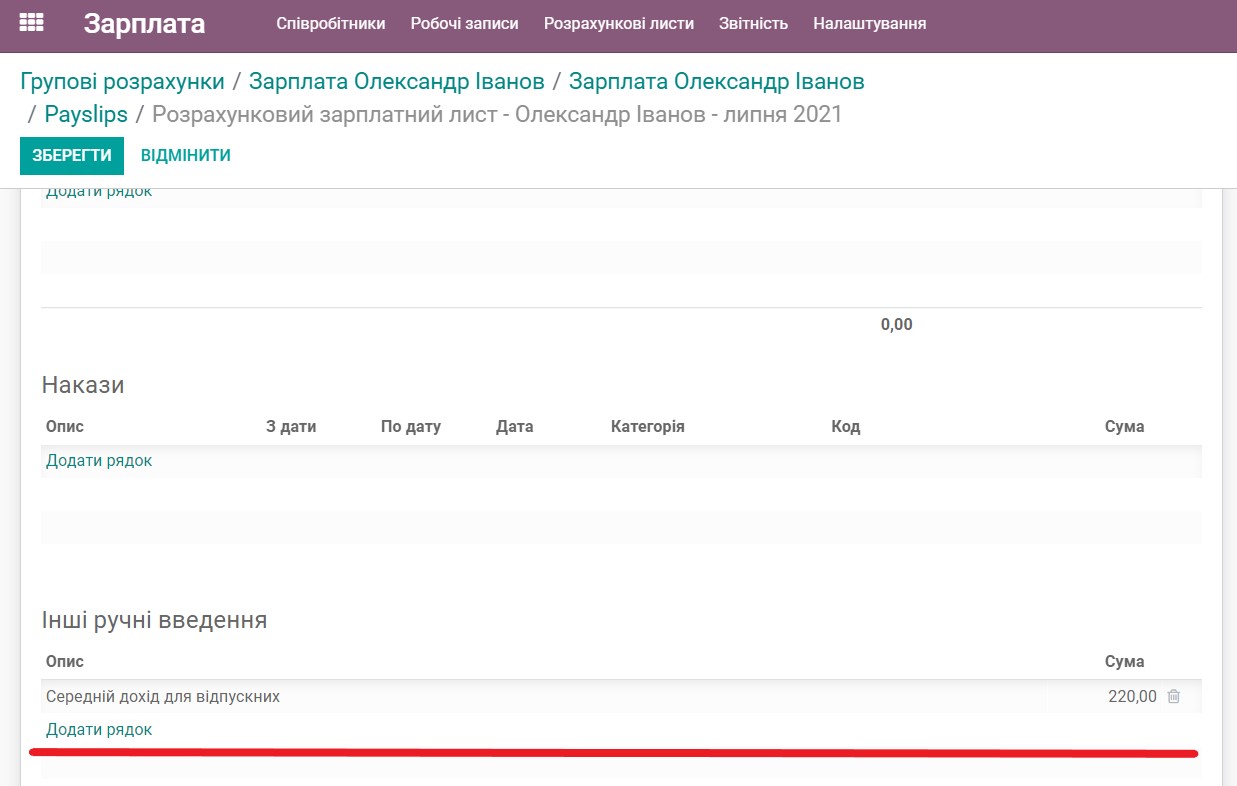Click the Сума column header
The height and width of the screenshot is (786, 1237).
tap(1125, 661)
